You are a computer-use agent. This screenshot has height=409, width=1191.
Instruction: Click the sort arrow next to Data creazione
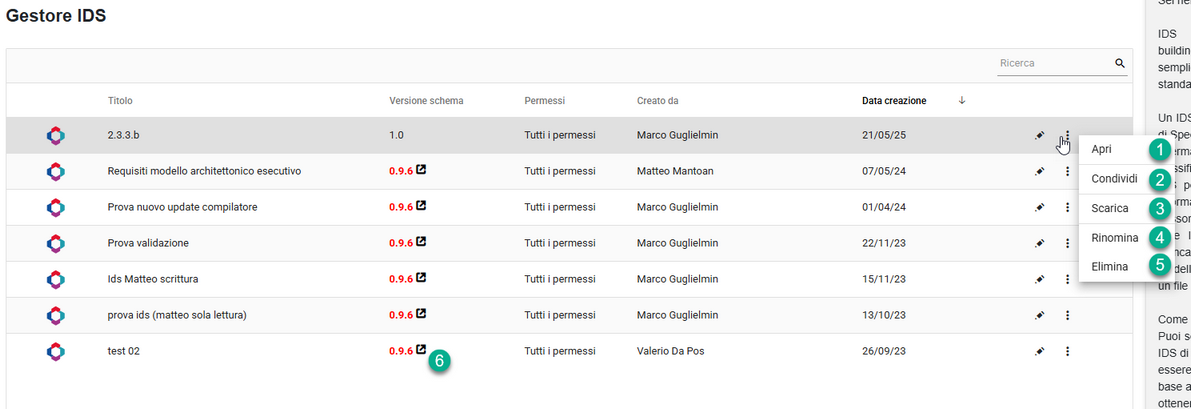point(962,100)
